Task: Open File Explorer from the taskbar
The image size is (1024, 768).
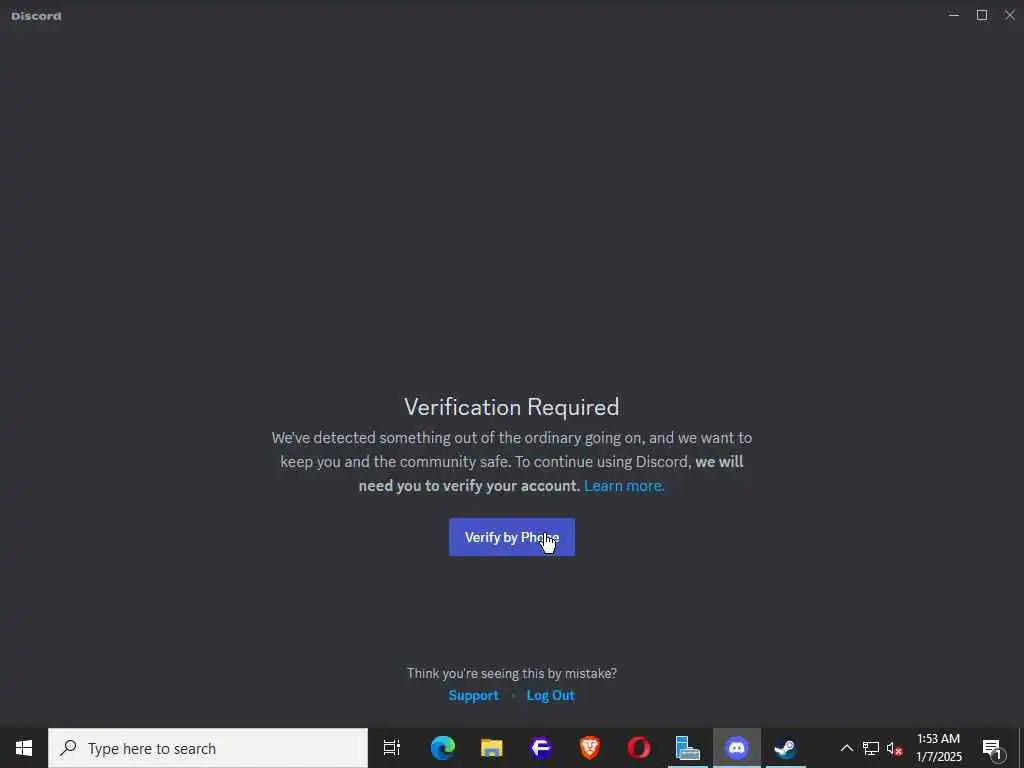Action: point(491,748)
